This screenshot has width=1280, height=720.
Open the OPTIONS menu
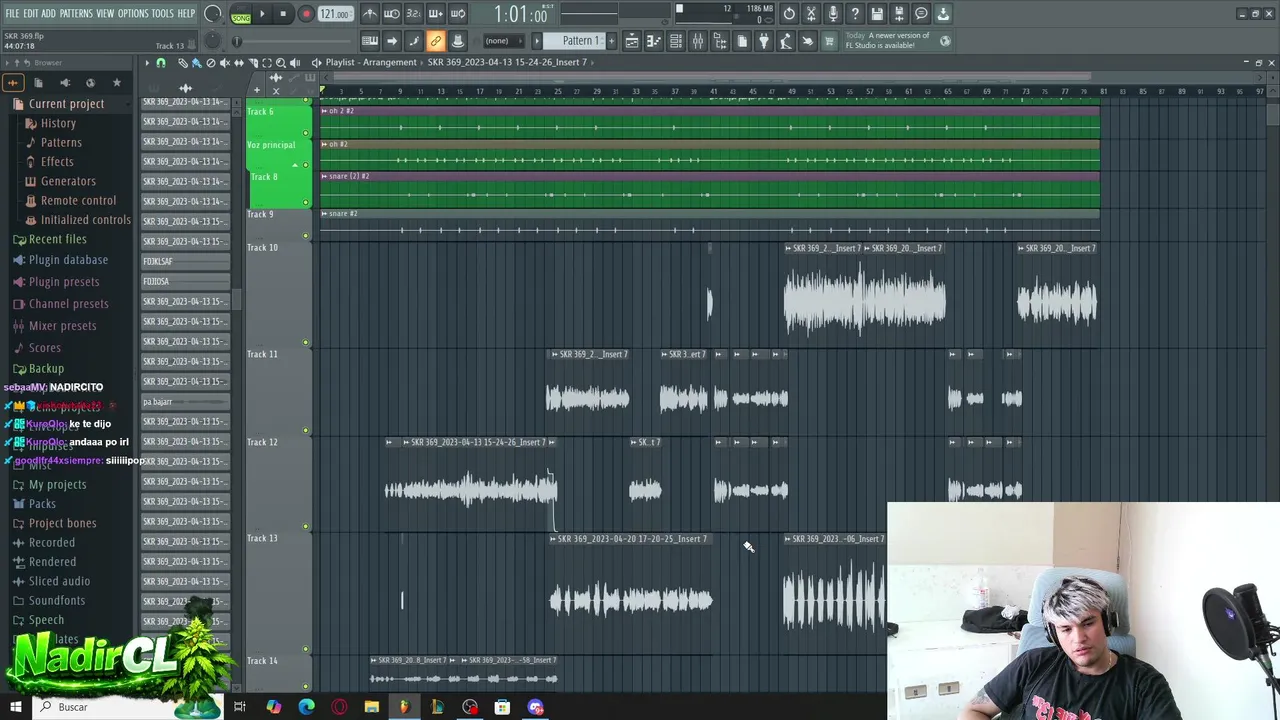[133, 14]
